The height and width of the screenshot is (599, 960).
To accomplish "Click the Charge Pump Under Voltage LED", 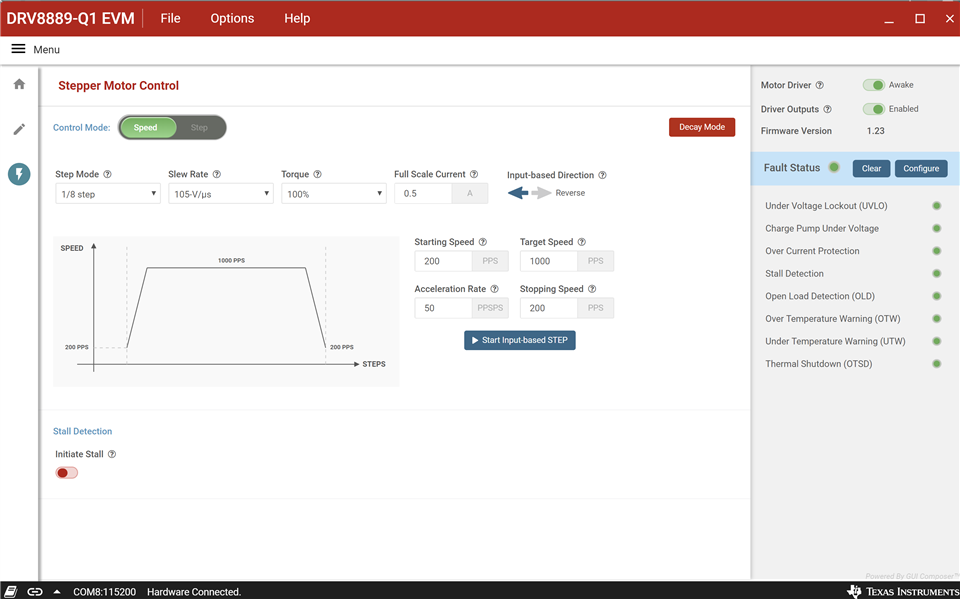I will [936, 228].
